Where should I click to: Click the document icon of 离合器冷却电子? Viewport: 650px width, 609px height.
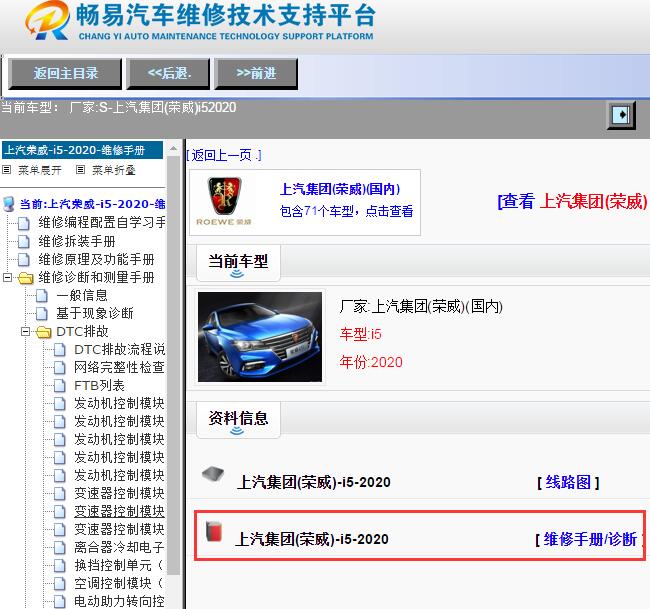pos(60,548)
